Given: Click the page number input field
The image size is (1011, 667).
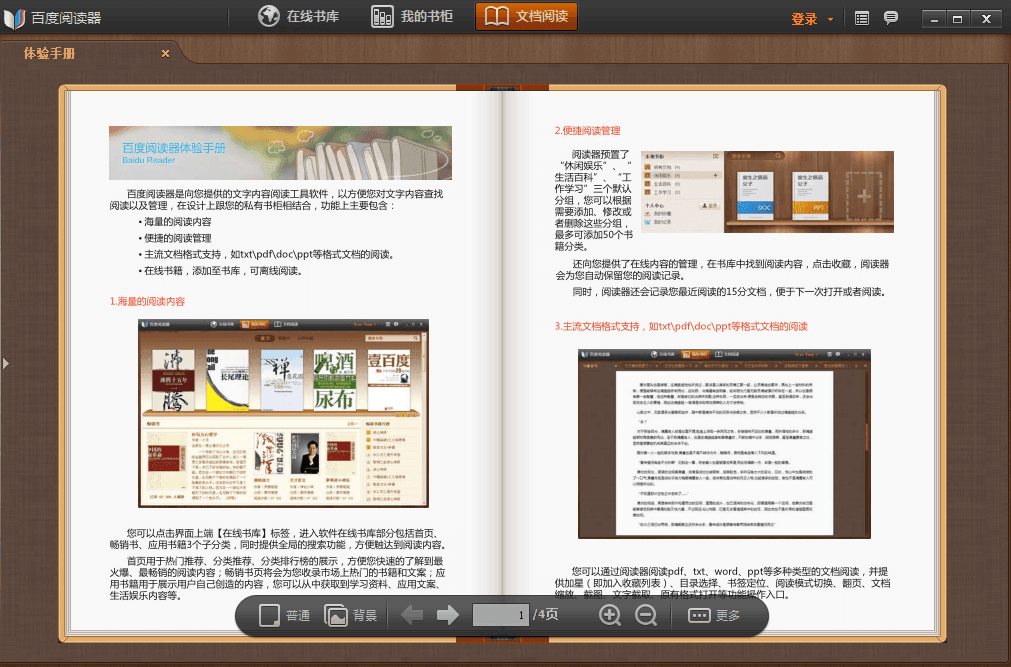Looking at the screenshot, I should (500, 615).
